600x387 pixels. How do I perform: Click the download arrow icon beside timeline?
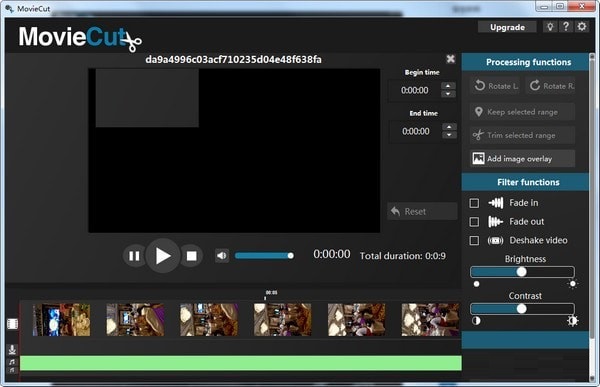point(12,349)
